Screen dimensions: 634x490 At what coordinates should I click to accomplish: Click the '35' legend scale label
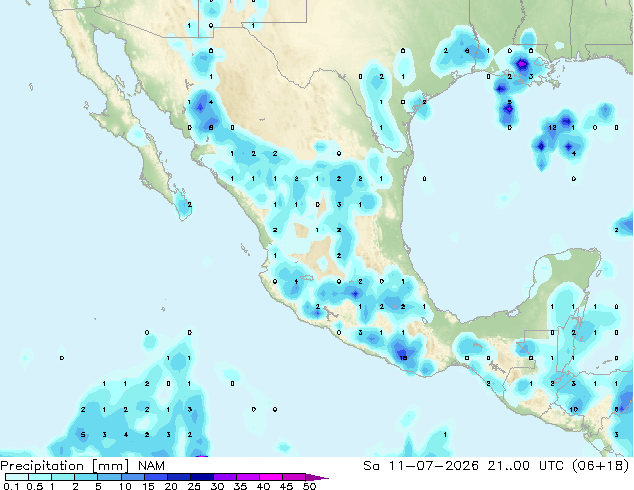pyautogui.click(x=240, y=486)
